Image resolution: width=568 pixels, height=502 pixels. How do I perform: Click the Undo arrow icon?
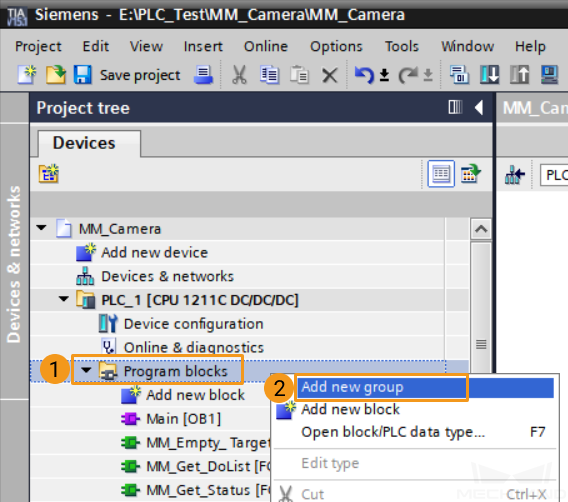point(364,75)
